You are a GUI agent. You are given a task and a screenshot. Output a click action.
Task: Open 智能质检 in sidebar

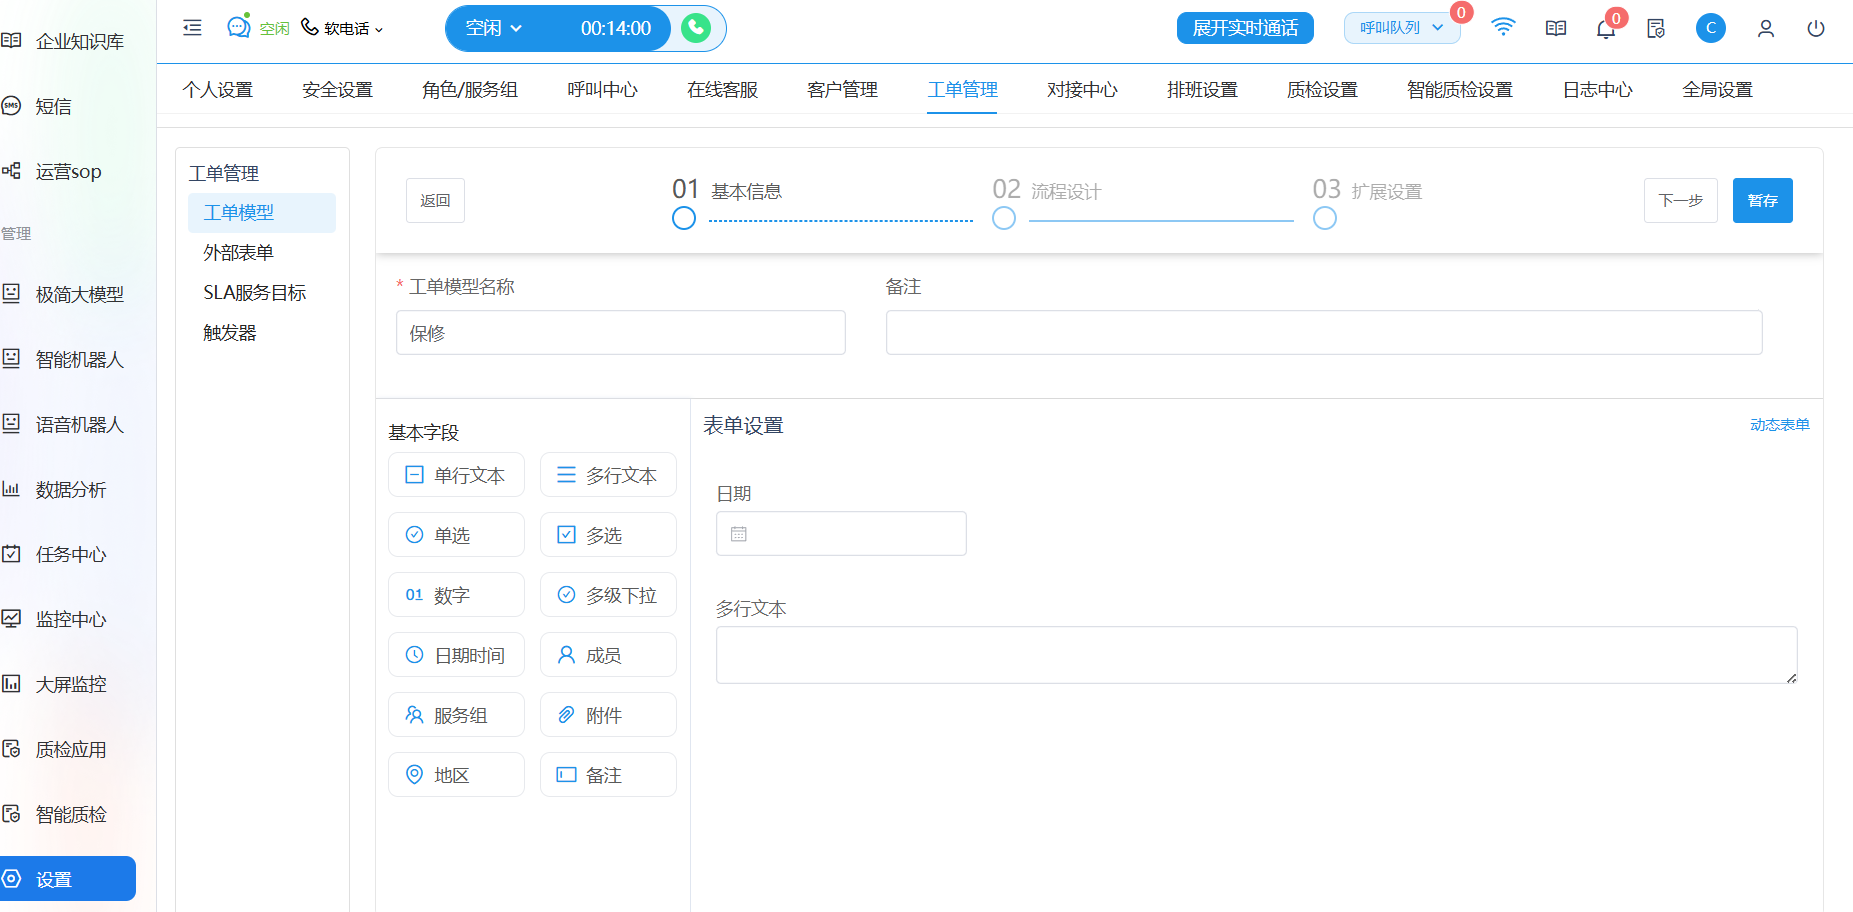point(68,814)
